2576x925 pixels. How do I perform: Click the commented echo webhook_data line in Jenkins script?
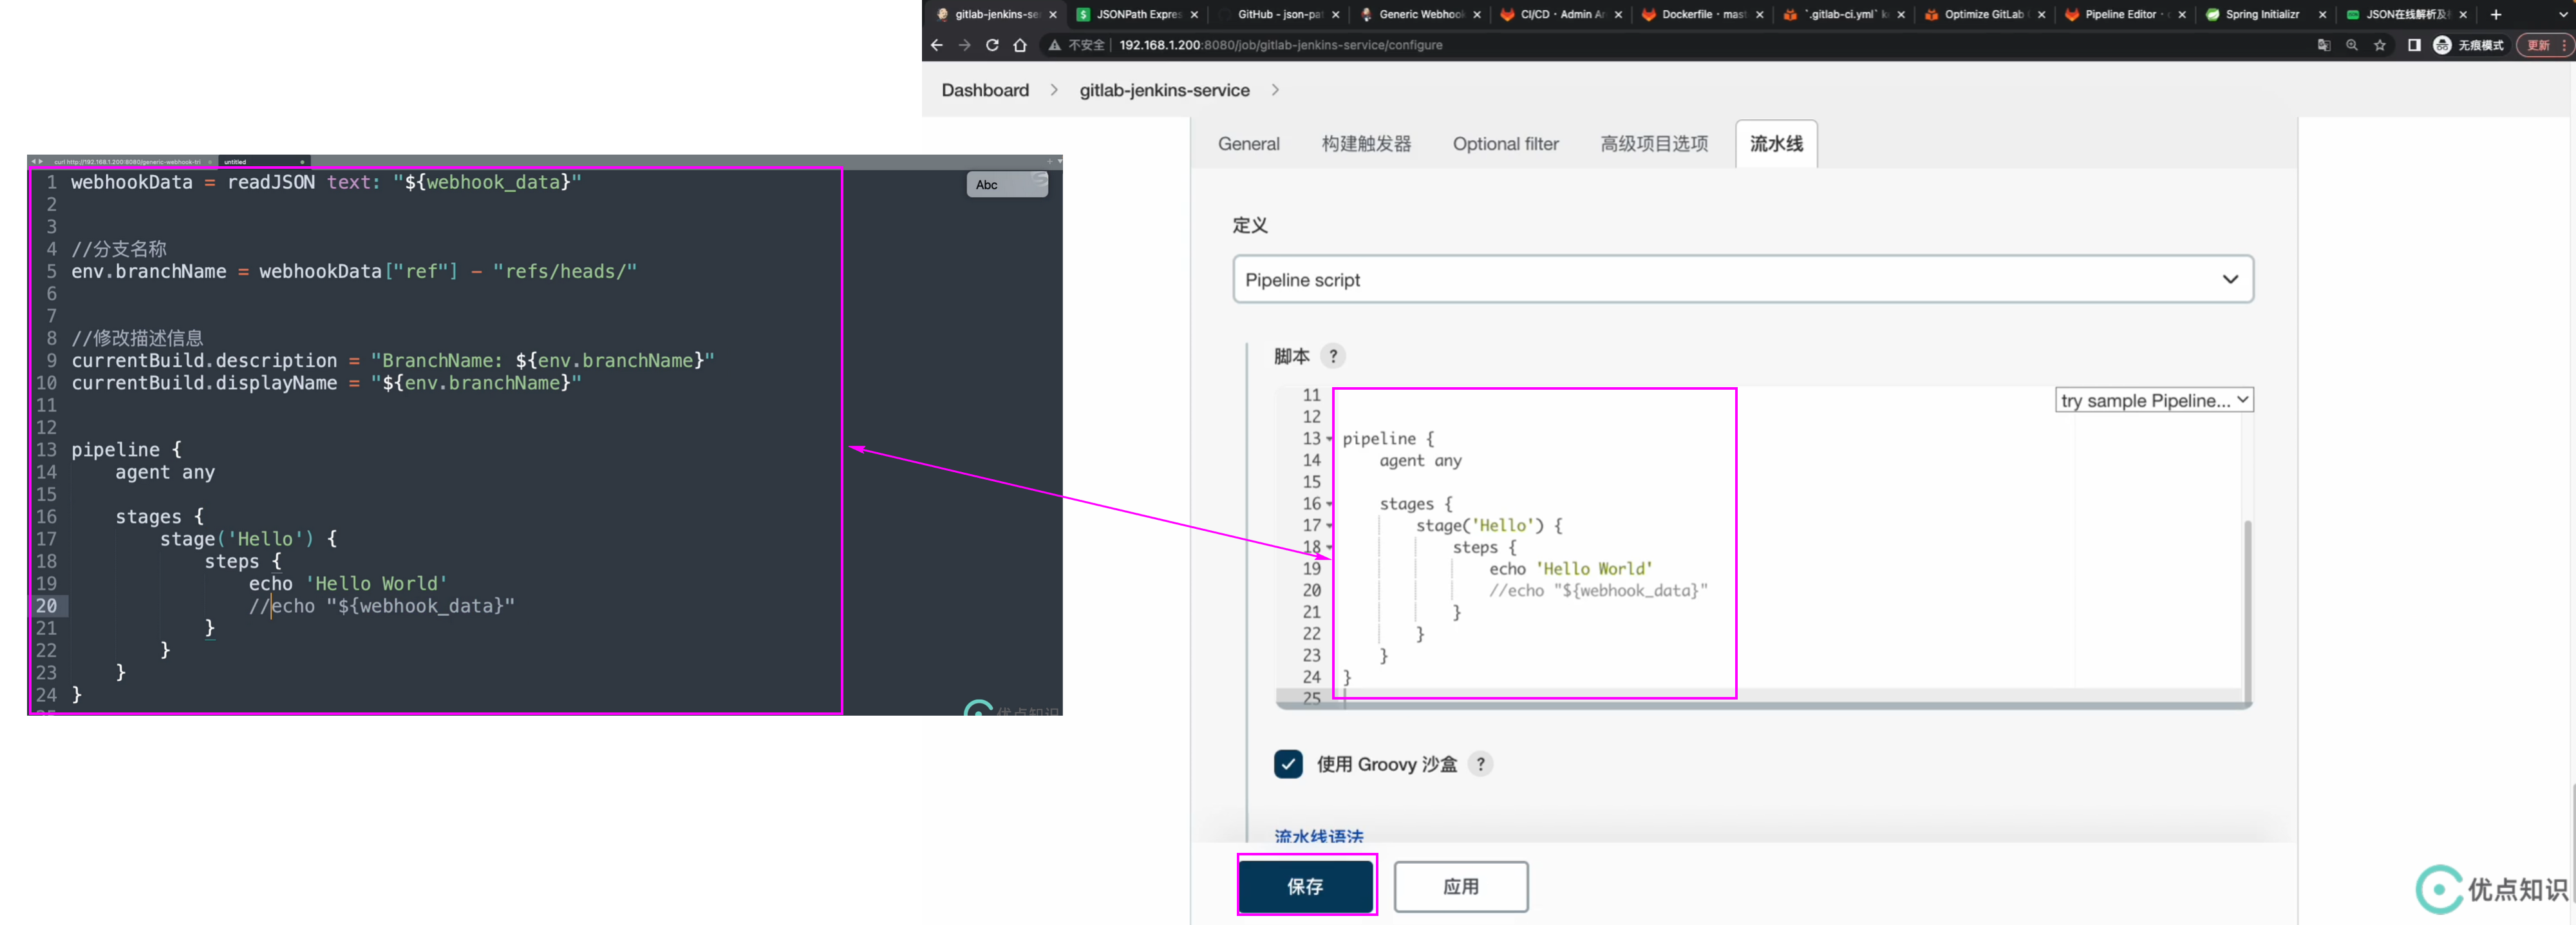[x=1598, y=591]
